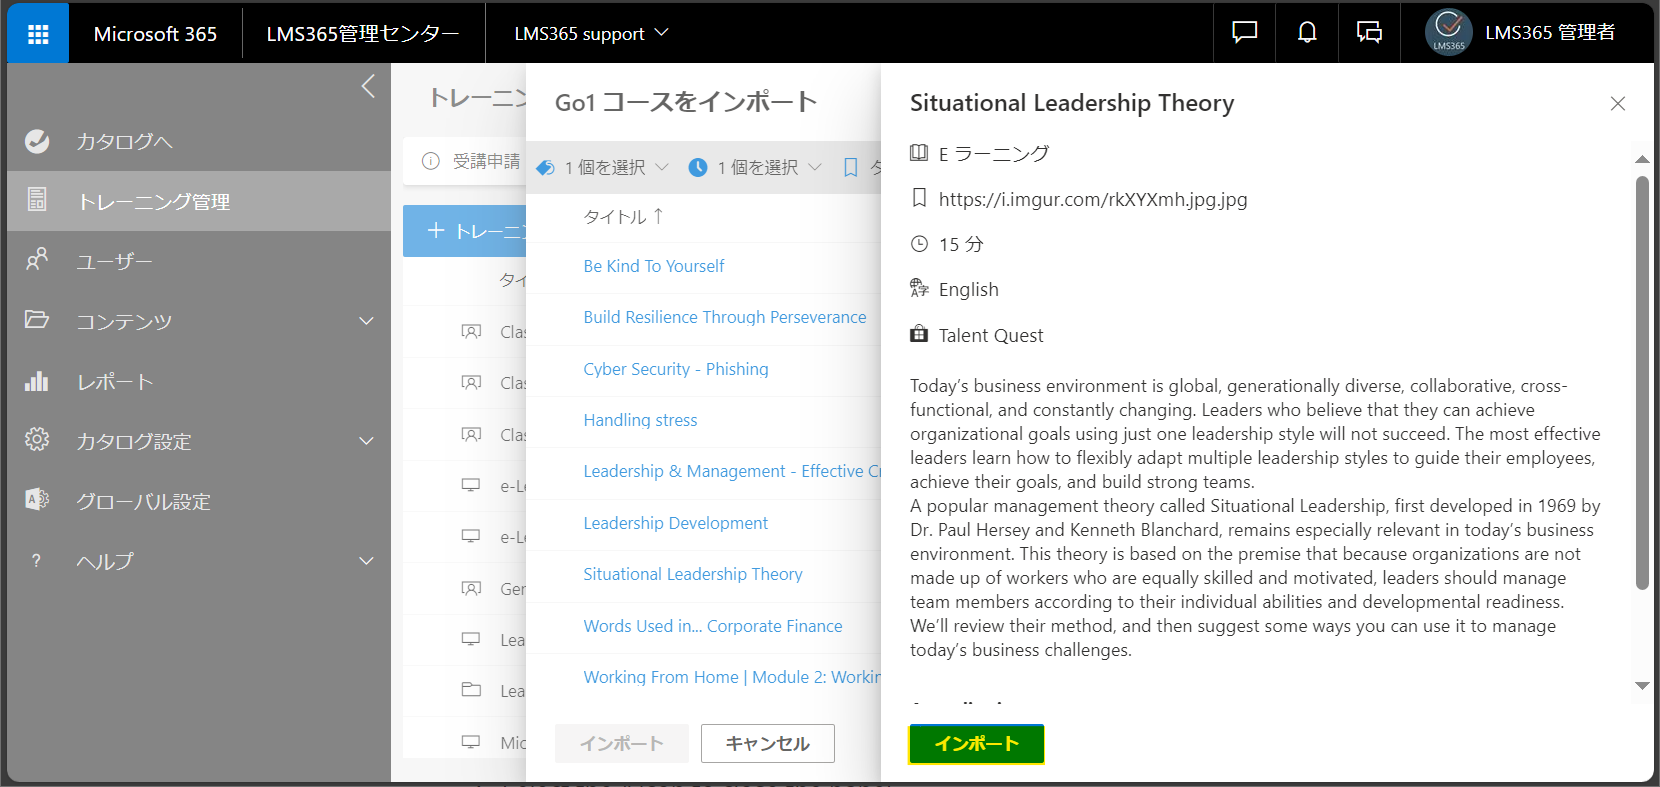Open Be Kind To Yourself course

coord(654,266)
